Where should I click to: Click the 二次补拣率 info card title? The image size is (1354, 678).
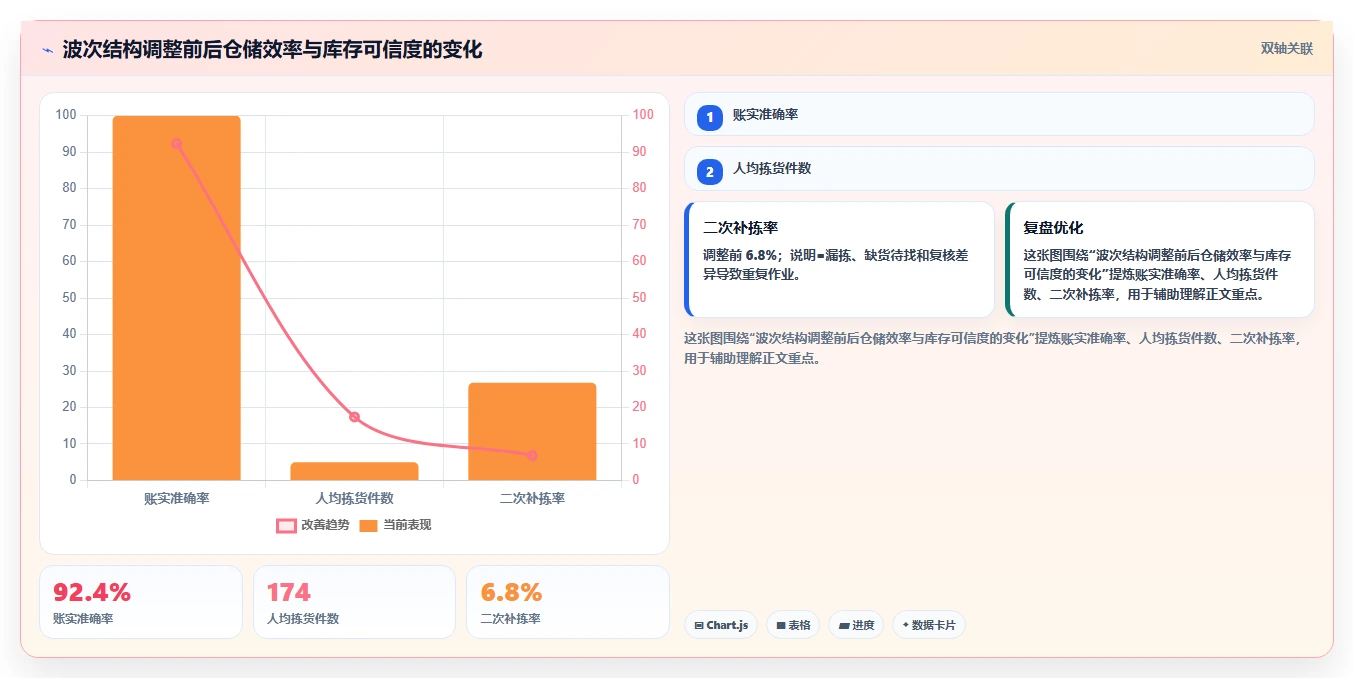(x=741, y=228)
